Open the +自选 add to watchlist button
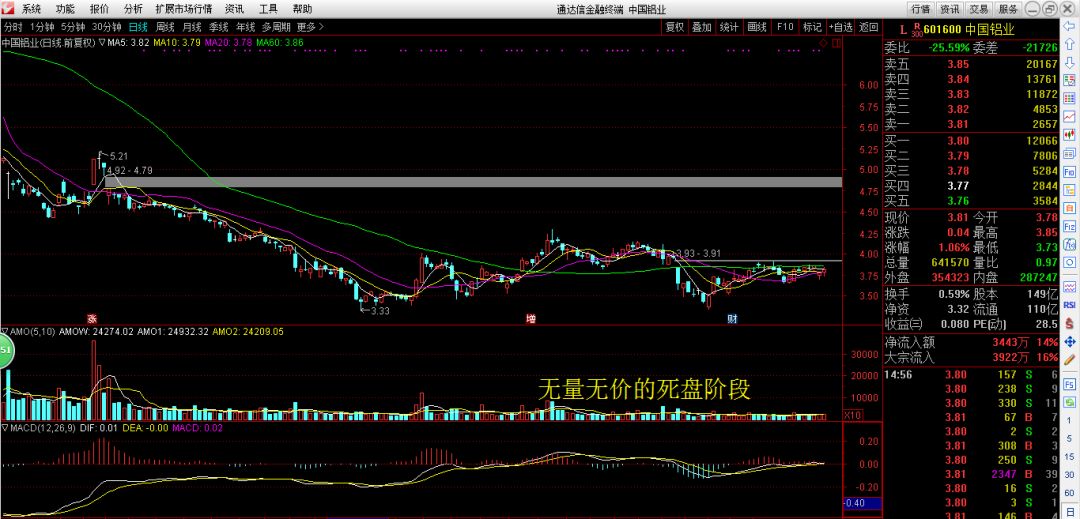This screenshot has height=519, width=1080. click(x=841, y=27)
